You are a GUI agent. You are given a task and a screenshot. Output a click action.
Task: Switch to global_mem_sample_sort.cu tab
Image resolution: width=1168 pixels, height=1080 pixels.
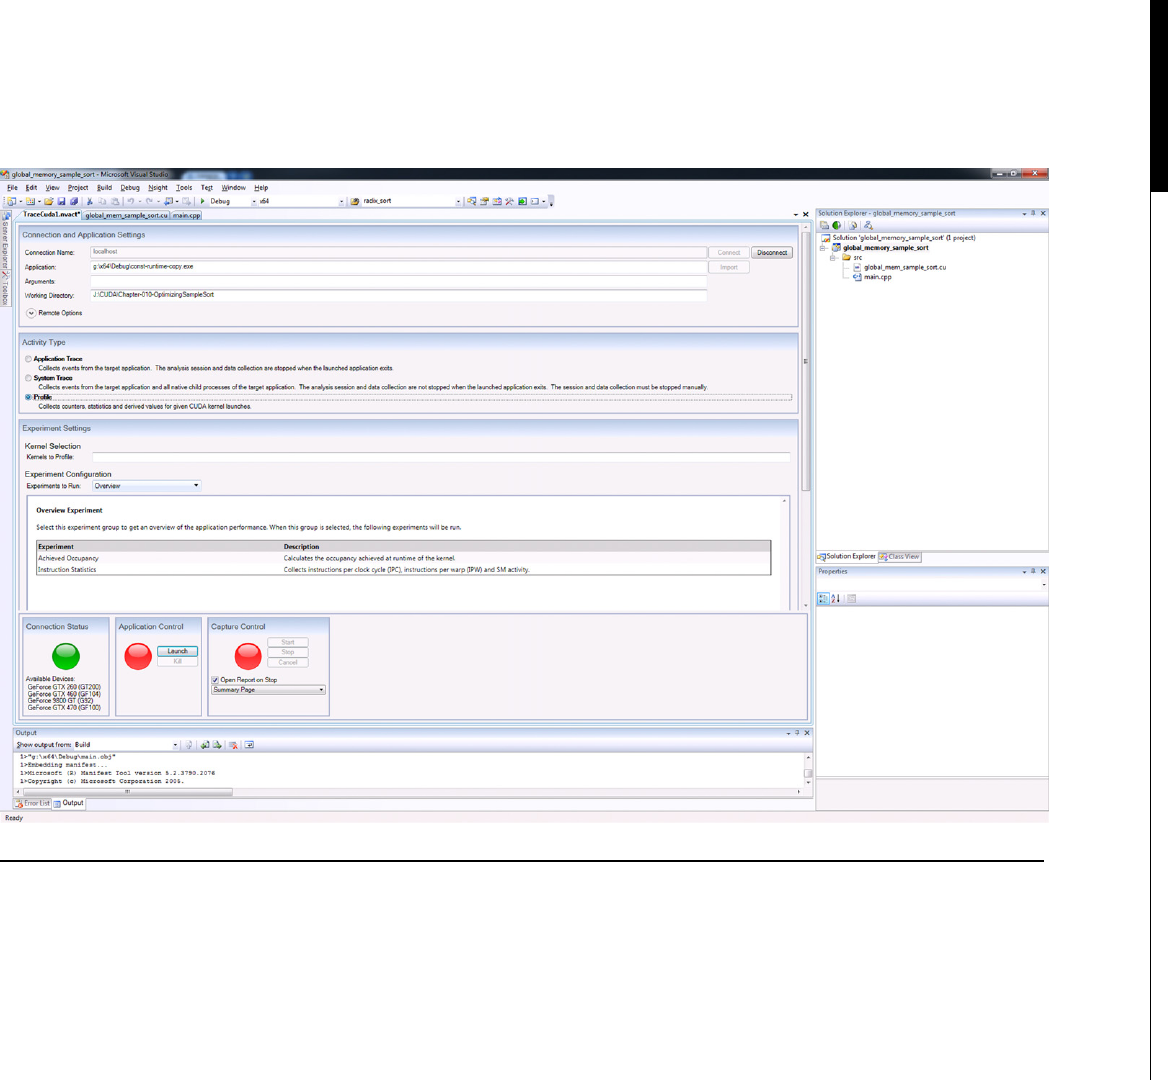coord(126,215)
